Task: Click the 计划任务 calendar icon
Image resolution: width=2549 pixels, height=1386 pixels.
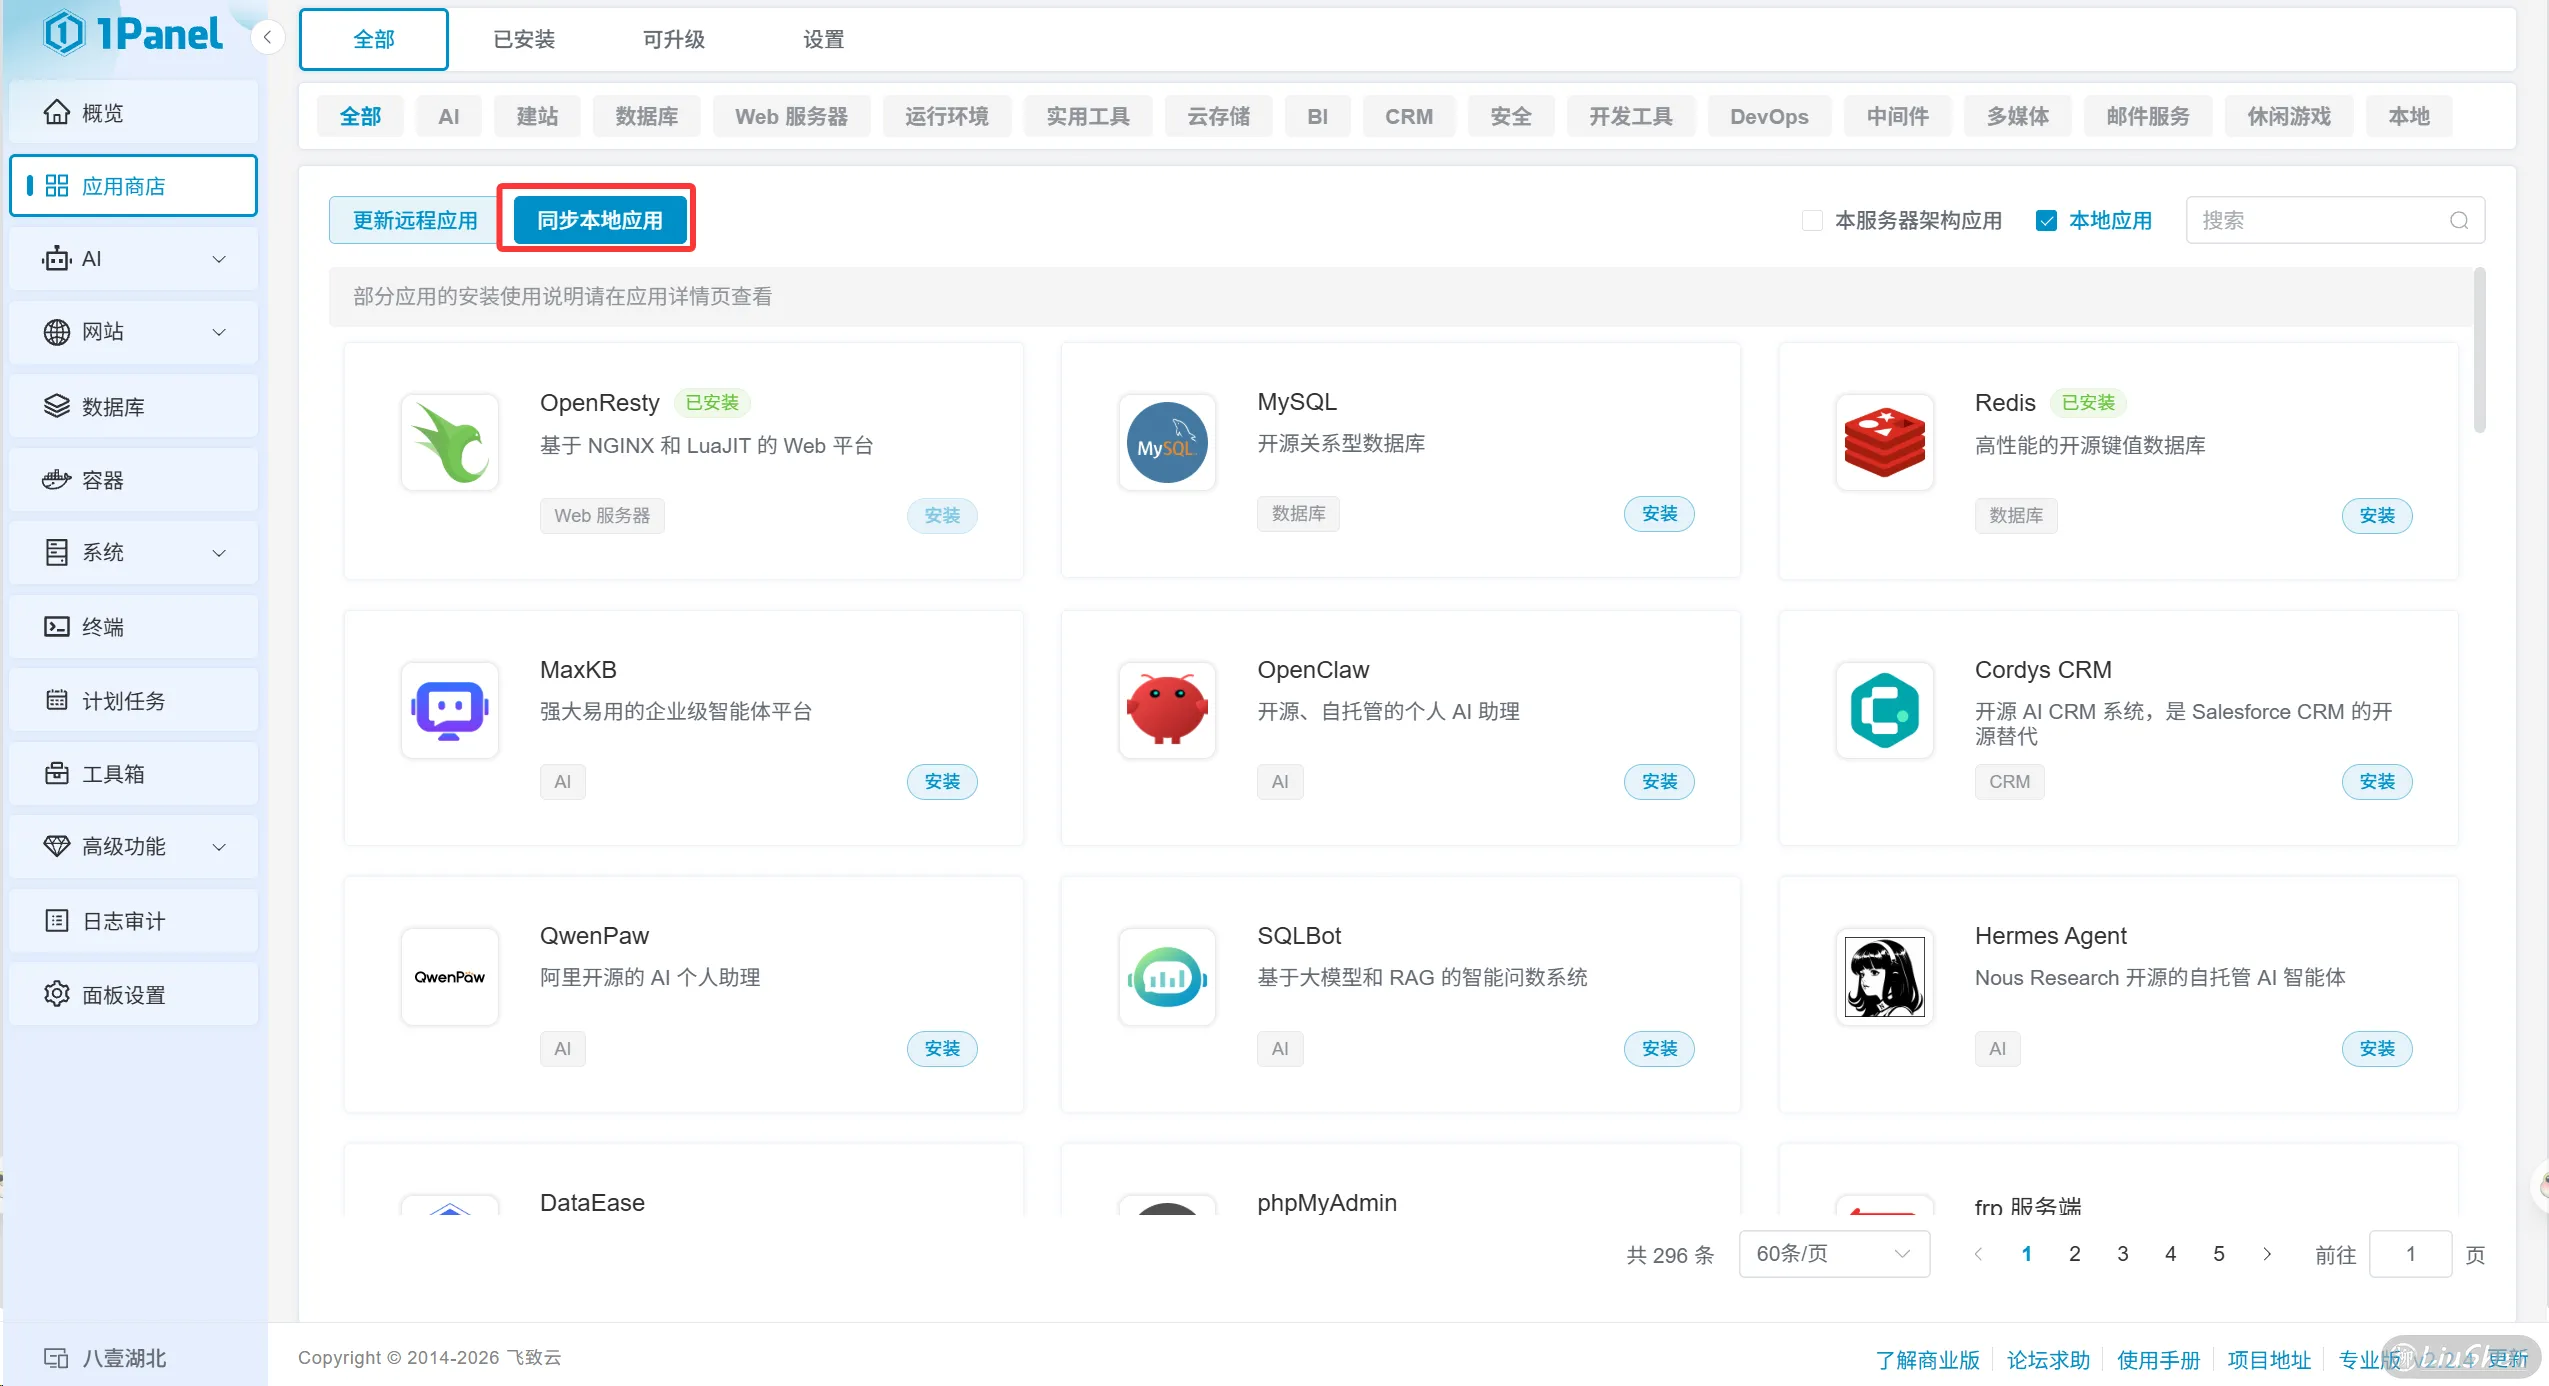Action: click(57, 700)
